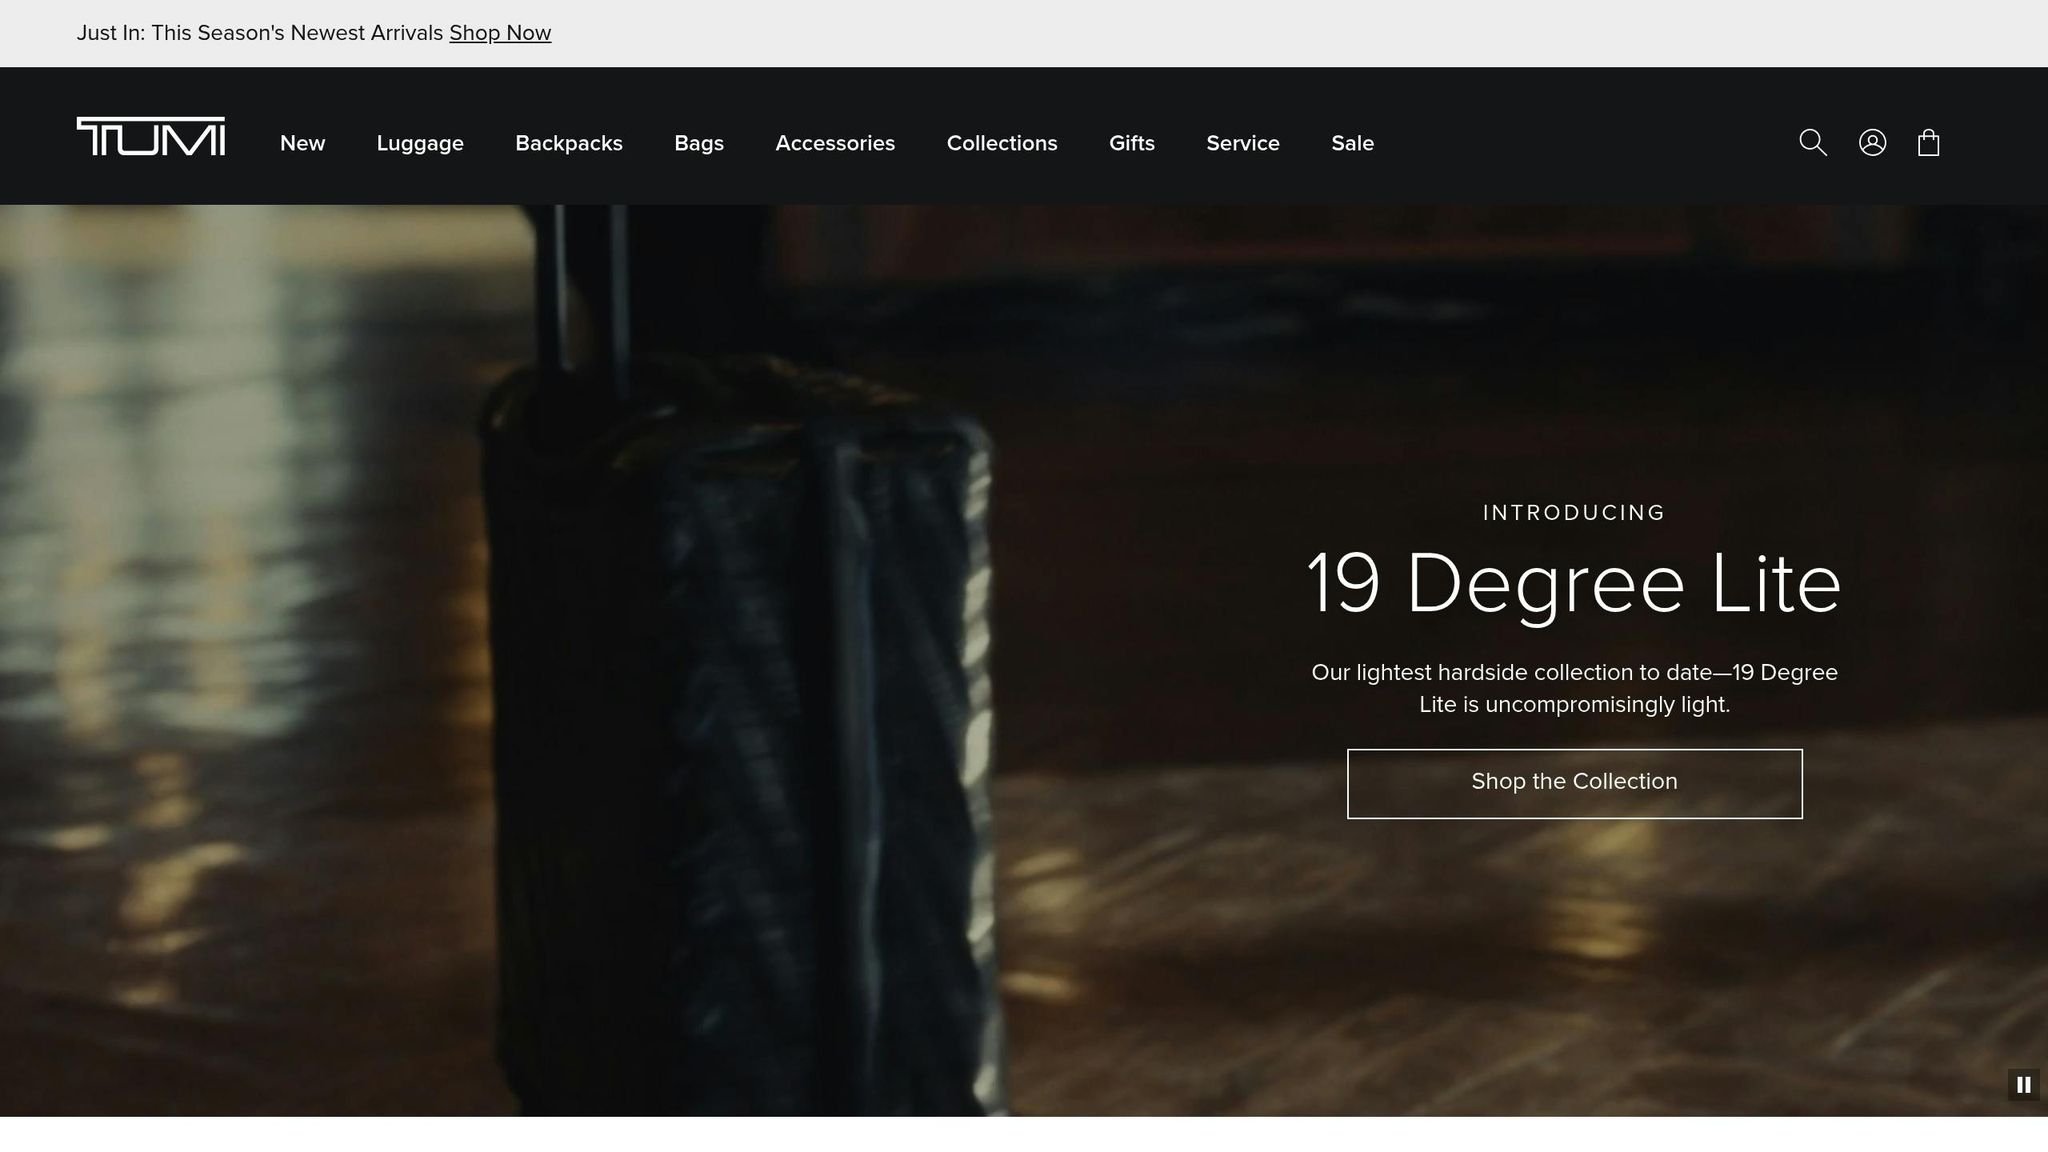Image resolution: width=2048 pixels, height=1152 pixels.
Task: Open the Luggage menu
Action: [x=420, y=143]
